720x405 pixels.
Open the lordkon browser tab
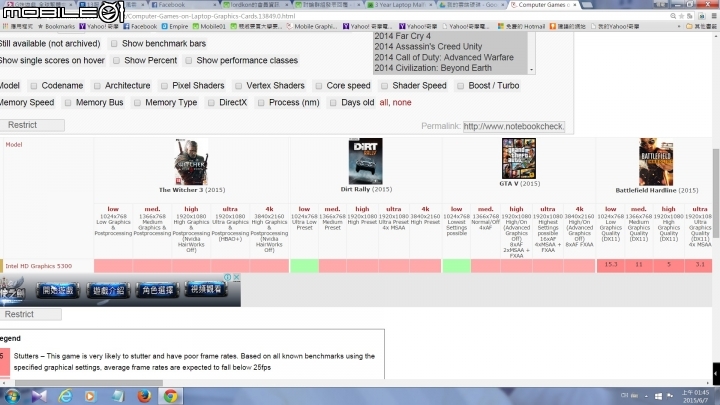tap(256, 5)
